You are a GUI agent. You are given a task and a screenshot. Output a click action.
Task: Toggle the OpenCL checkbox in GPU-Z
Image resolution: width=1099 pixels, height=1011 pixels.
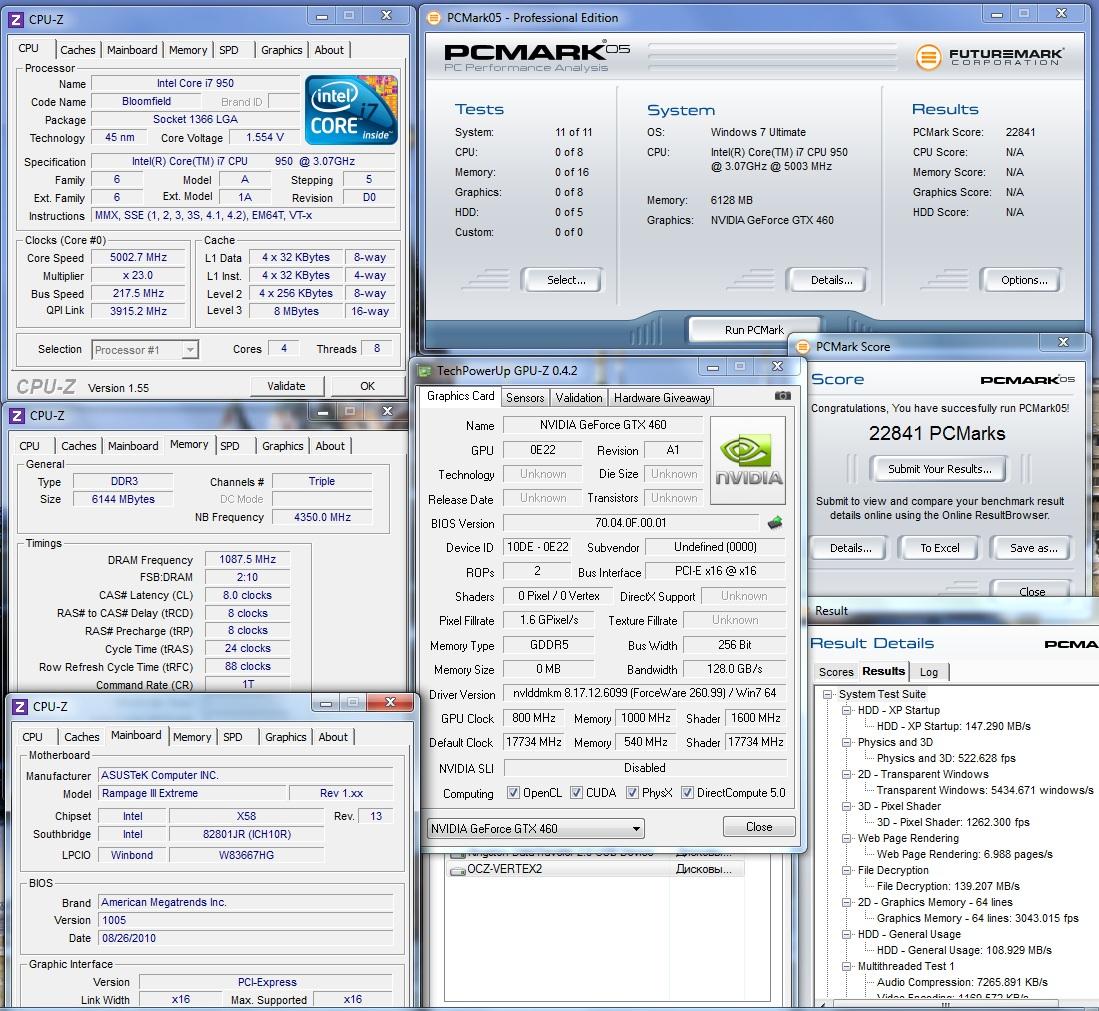coord(513,793)
